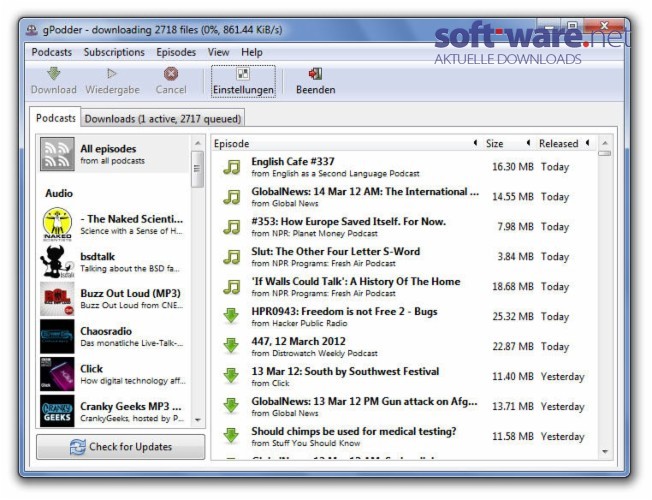652x500 pixels.
Task: Click download arrow for South by Southwest Festival
Action: pyautogui.click(x=231, y=376)
